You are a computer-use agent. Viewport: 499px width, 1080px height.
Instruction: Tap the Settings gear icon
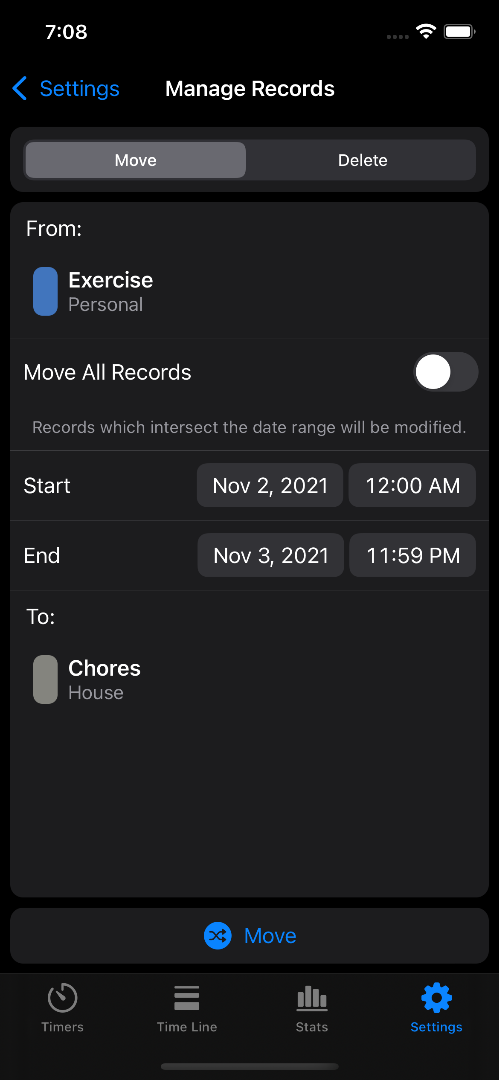[x=436, y=997]
